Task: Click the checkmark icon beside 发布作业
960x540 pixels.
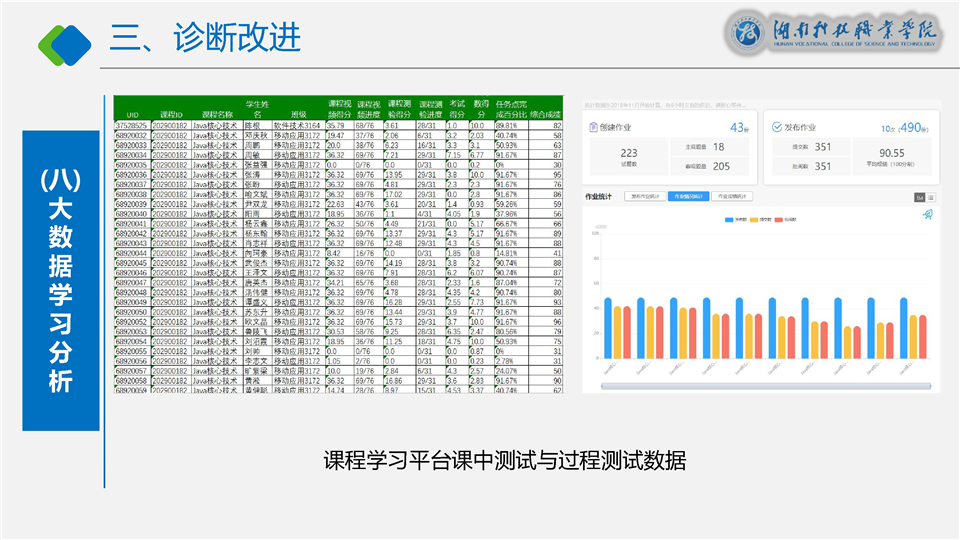Action: click(778, 128)
